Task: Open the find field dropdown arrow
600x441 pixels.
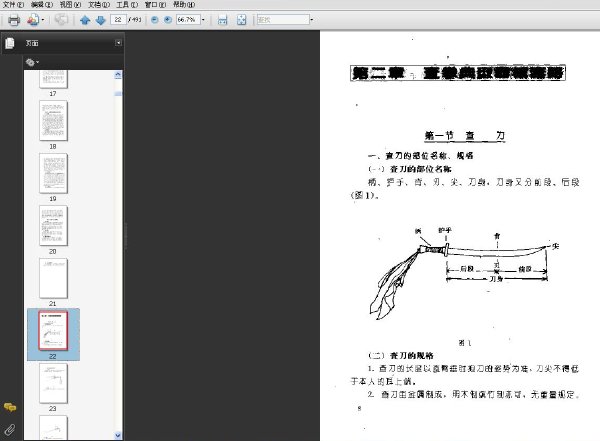Action: pos(312,20)
